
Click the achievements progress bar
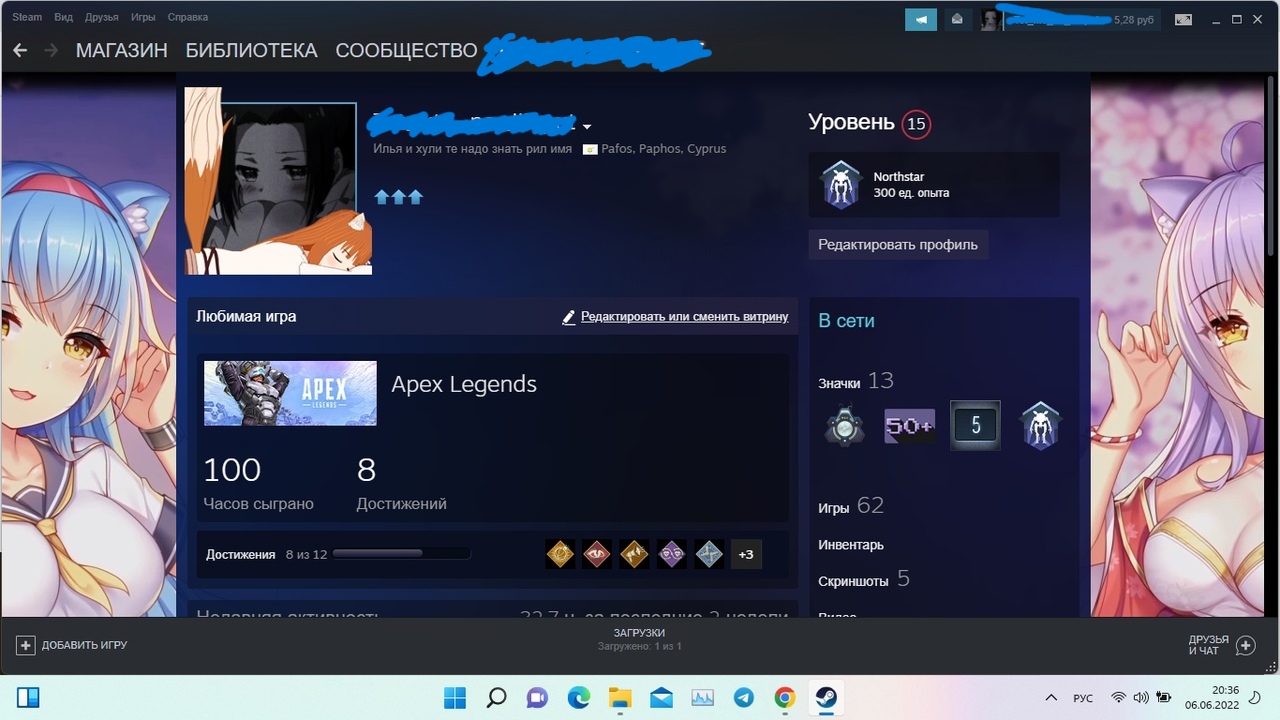402,553
